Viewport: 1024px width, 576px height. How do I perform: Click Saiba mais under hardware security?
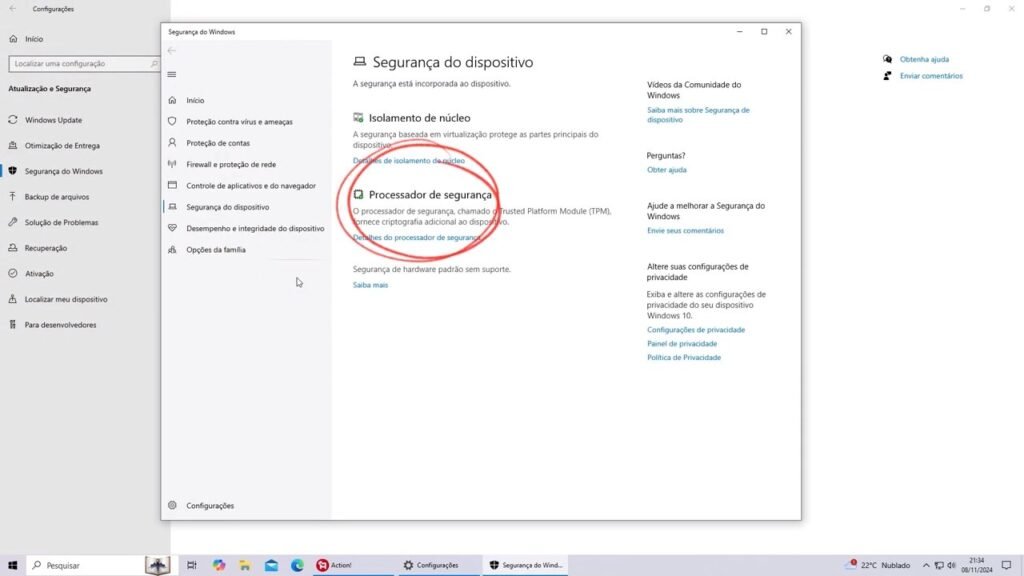point(370,285)
